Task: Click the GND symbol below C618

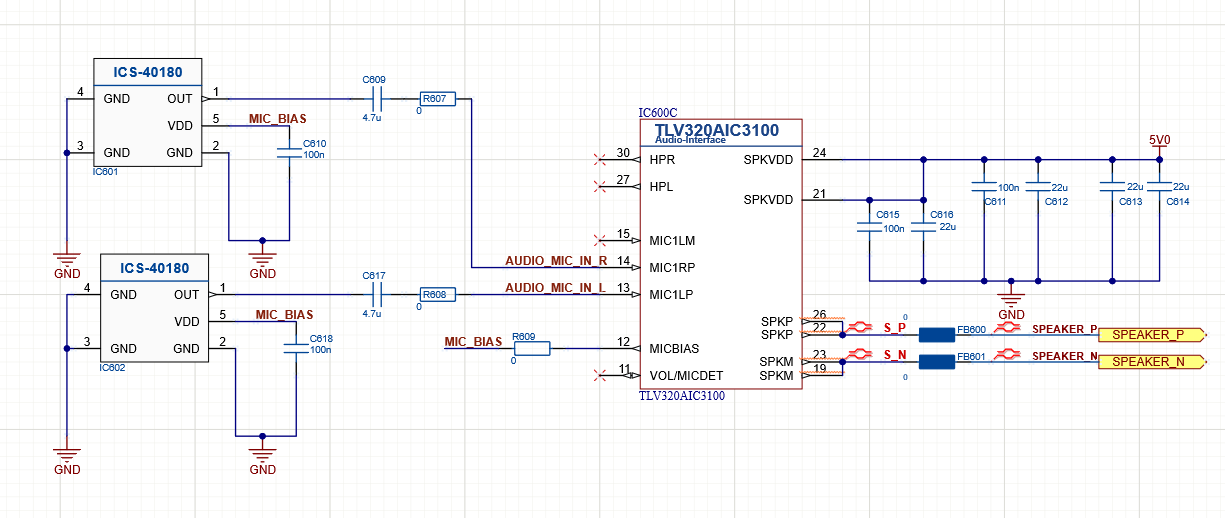Action: [263, 457]
